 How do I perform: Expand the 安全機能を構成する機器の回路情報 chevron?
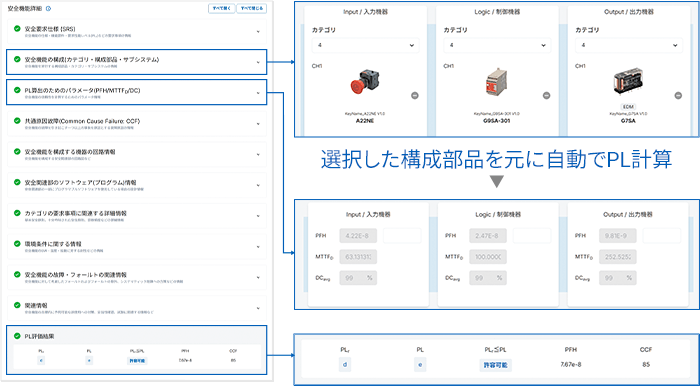[258, 155]
